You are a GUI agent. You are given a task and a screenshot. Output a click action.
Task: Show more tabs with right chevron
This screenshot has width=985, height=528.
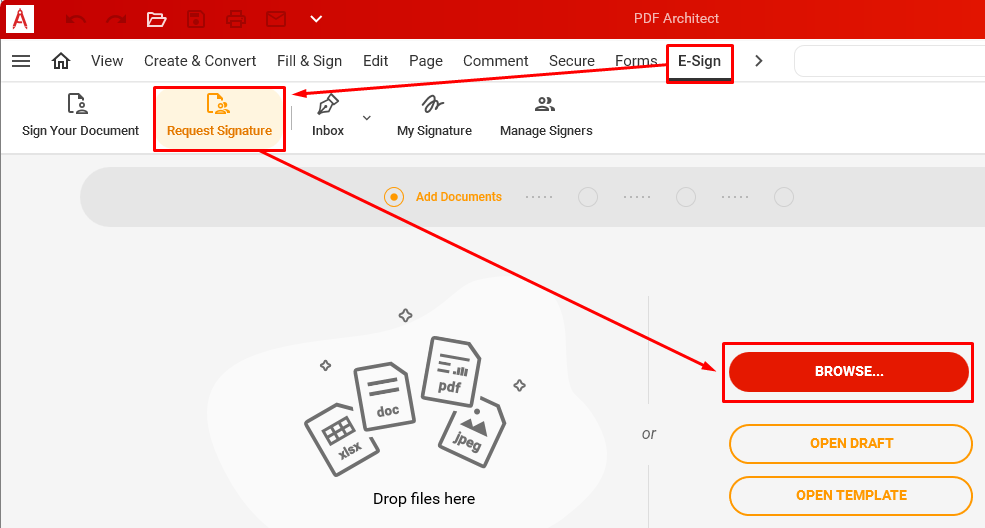pyautogui.click(x=759, y=61)
